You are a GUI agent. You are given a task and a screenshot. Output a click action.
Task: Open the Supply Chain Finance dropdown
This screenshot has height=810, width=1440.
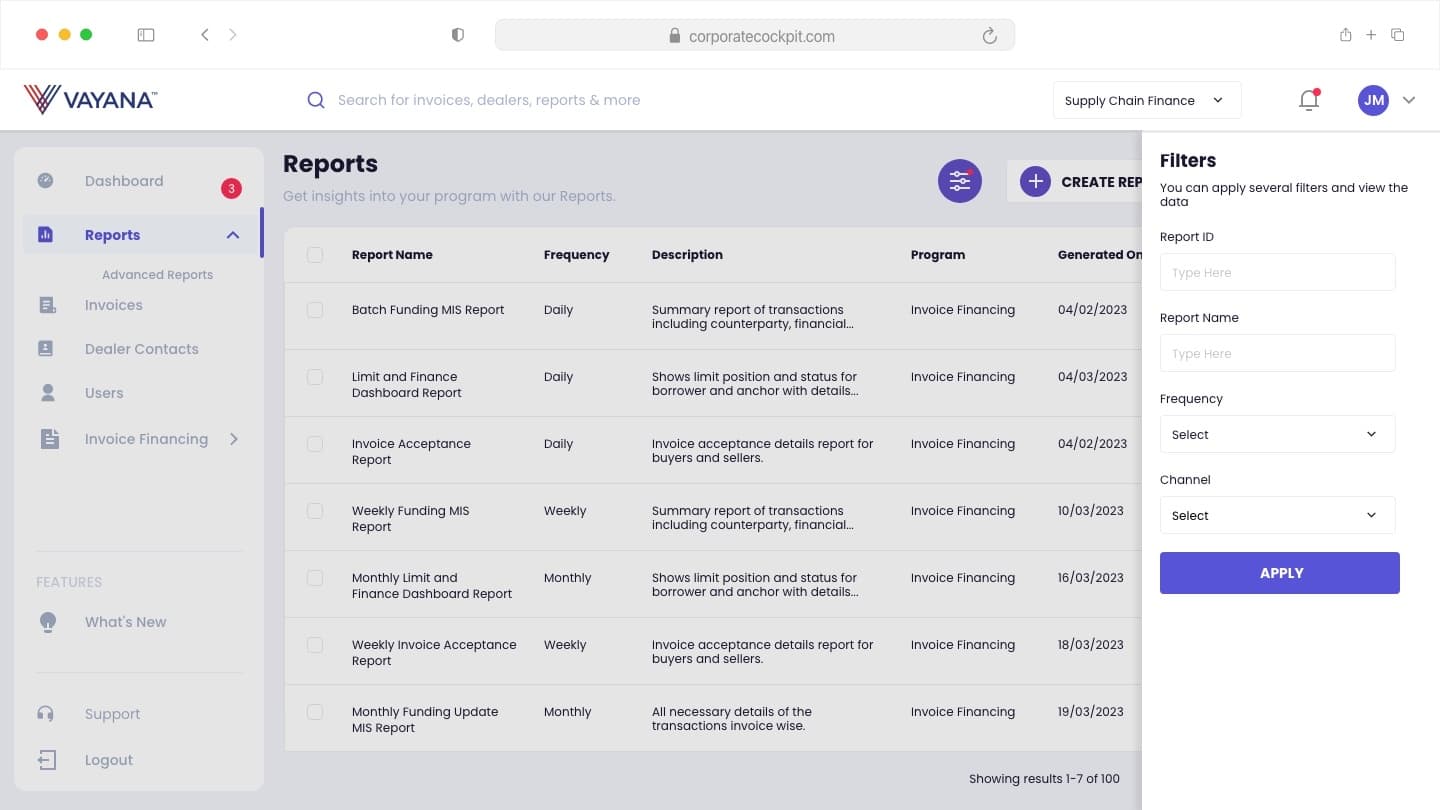click(1147, 100)
